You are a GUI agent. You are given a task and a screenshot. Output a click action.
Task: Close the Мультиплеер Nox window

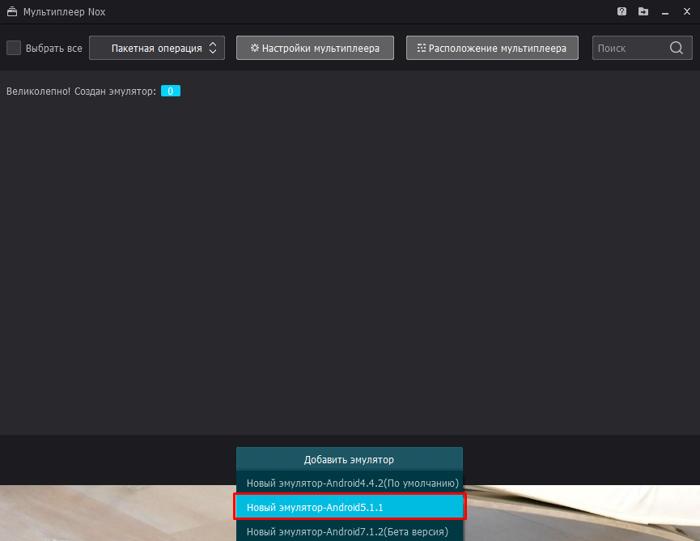click(687, 12)
